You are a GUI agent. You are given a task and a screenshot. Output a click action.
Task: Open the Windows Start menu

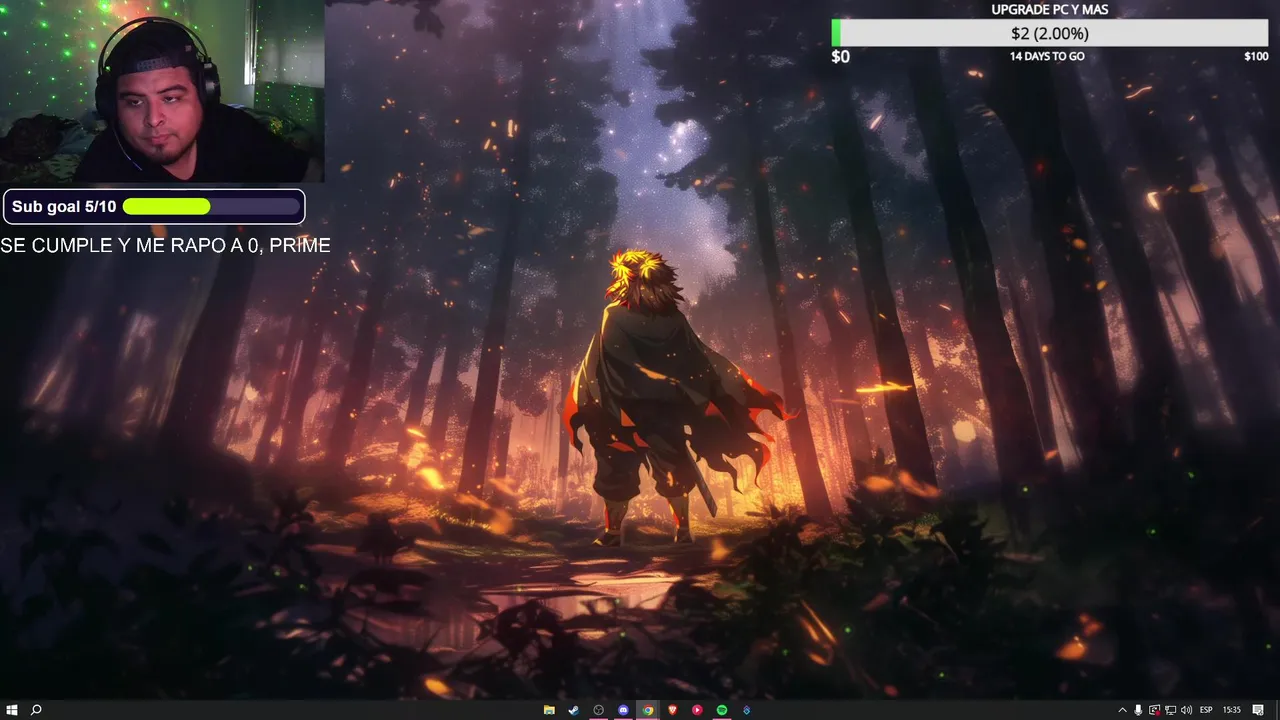(x=11, y=710)
